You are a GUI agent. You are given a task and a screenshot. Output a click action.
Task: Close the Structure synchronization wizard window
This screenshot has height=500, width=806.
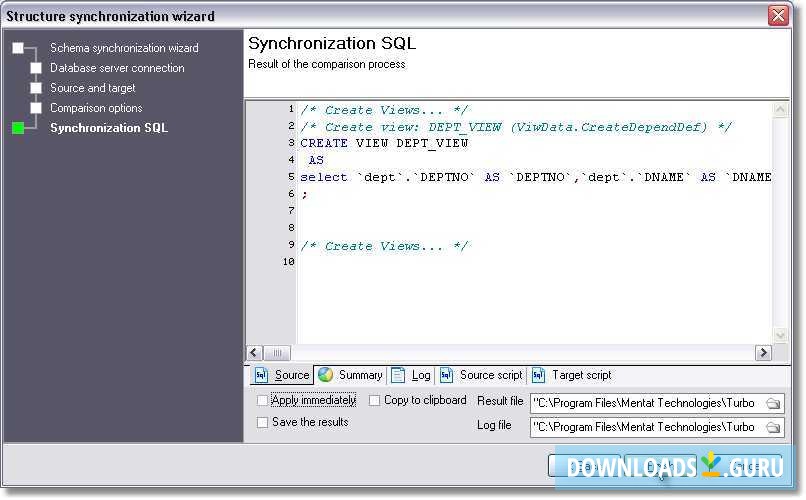[x=778, y=15]
